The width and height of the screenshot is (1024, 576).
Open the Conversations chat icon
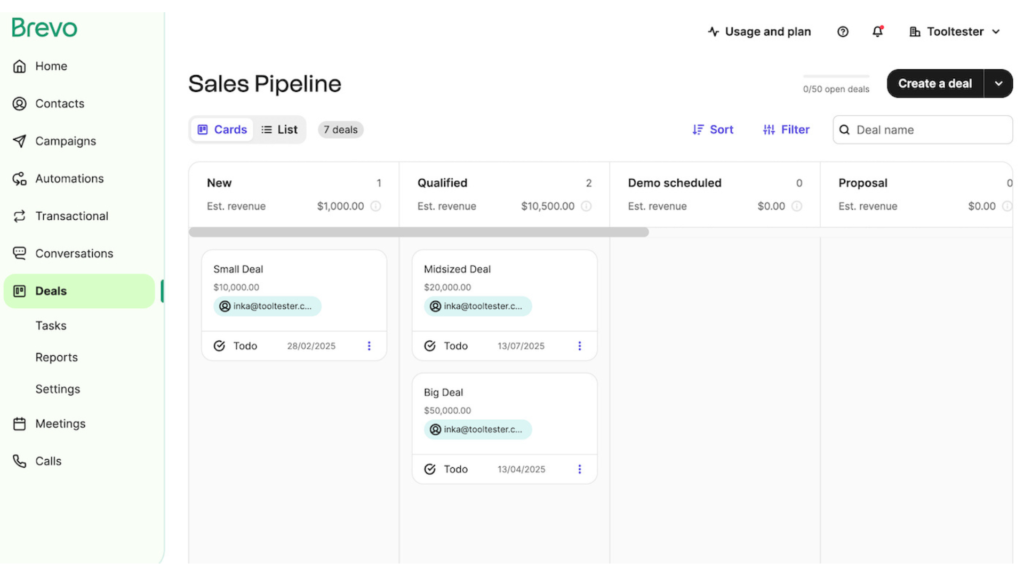20,253
